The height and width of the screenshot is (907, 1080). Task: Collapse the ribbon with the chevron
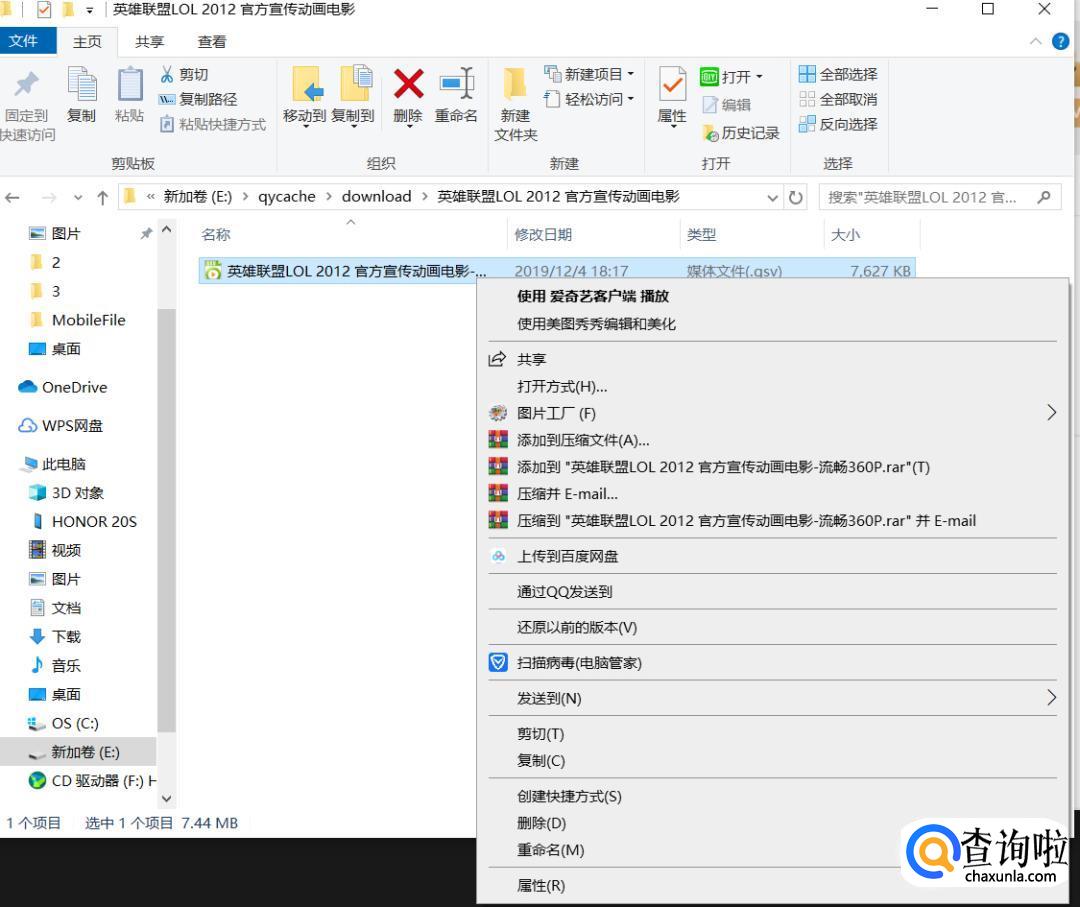(x=1035, y=41)
